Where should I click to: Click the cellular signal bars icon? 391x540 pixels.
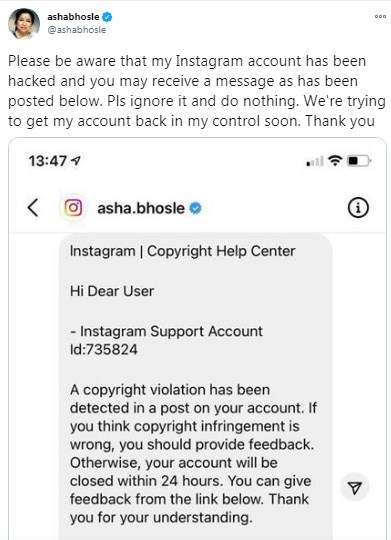click(x=315, y=161)
